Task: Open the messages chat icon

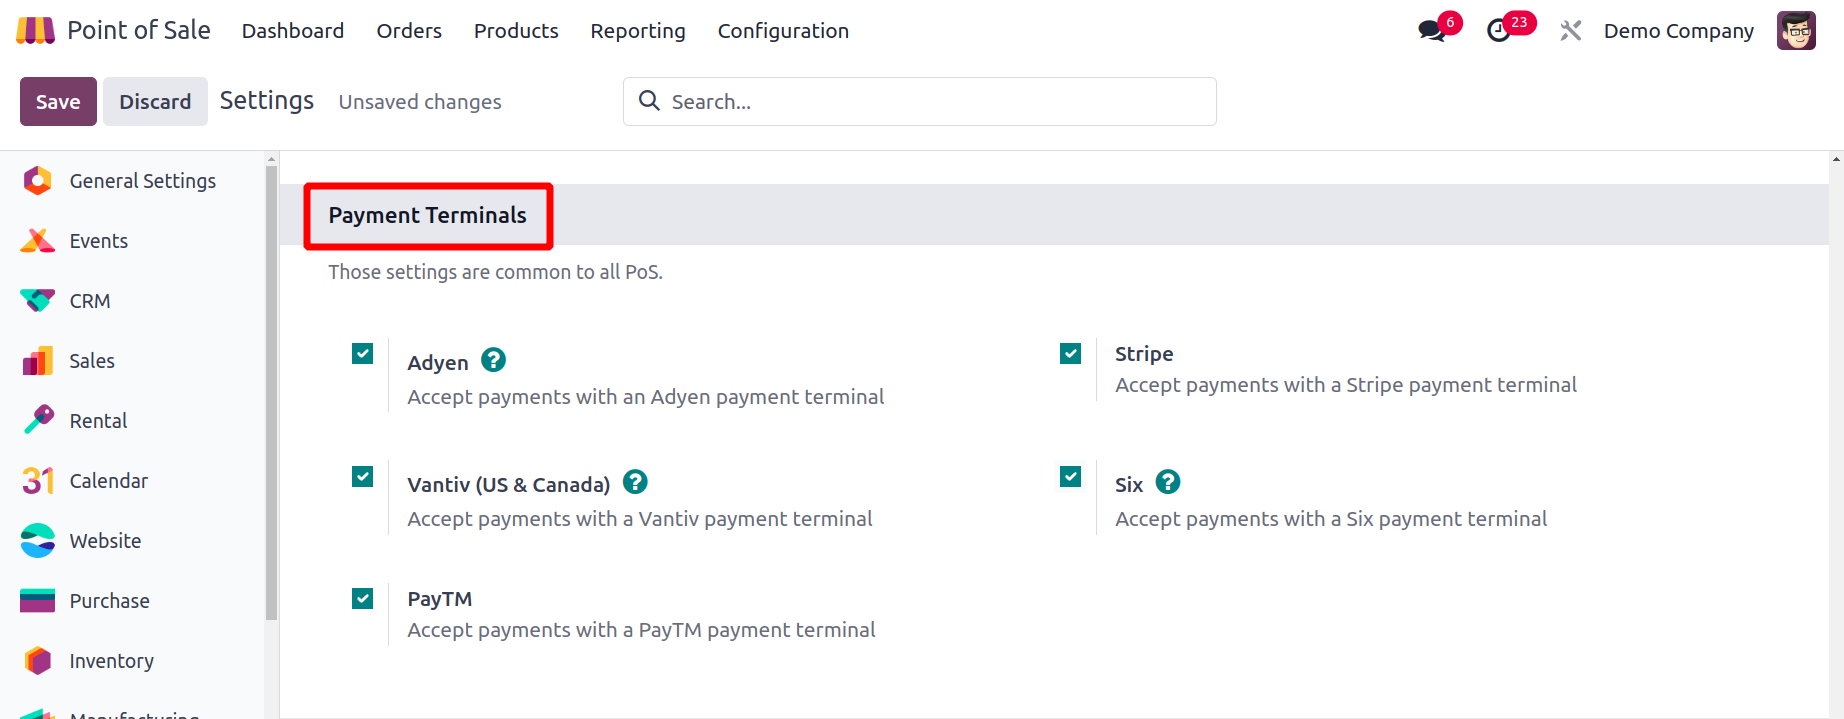Action: click(x=1432, y=31)
